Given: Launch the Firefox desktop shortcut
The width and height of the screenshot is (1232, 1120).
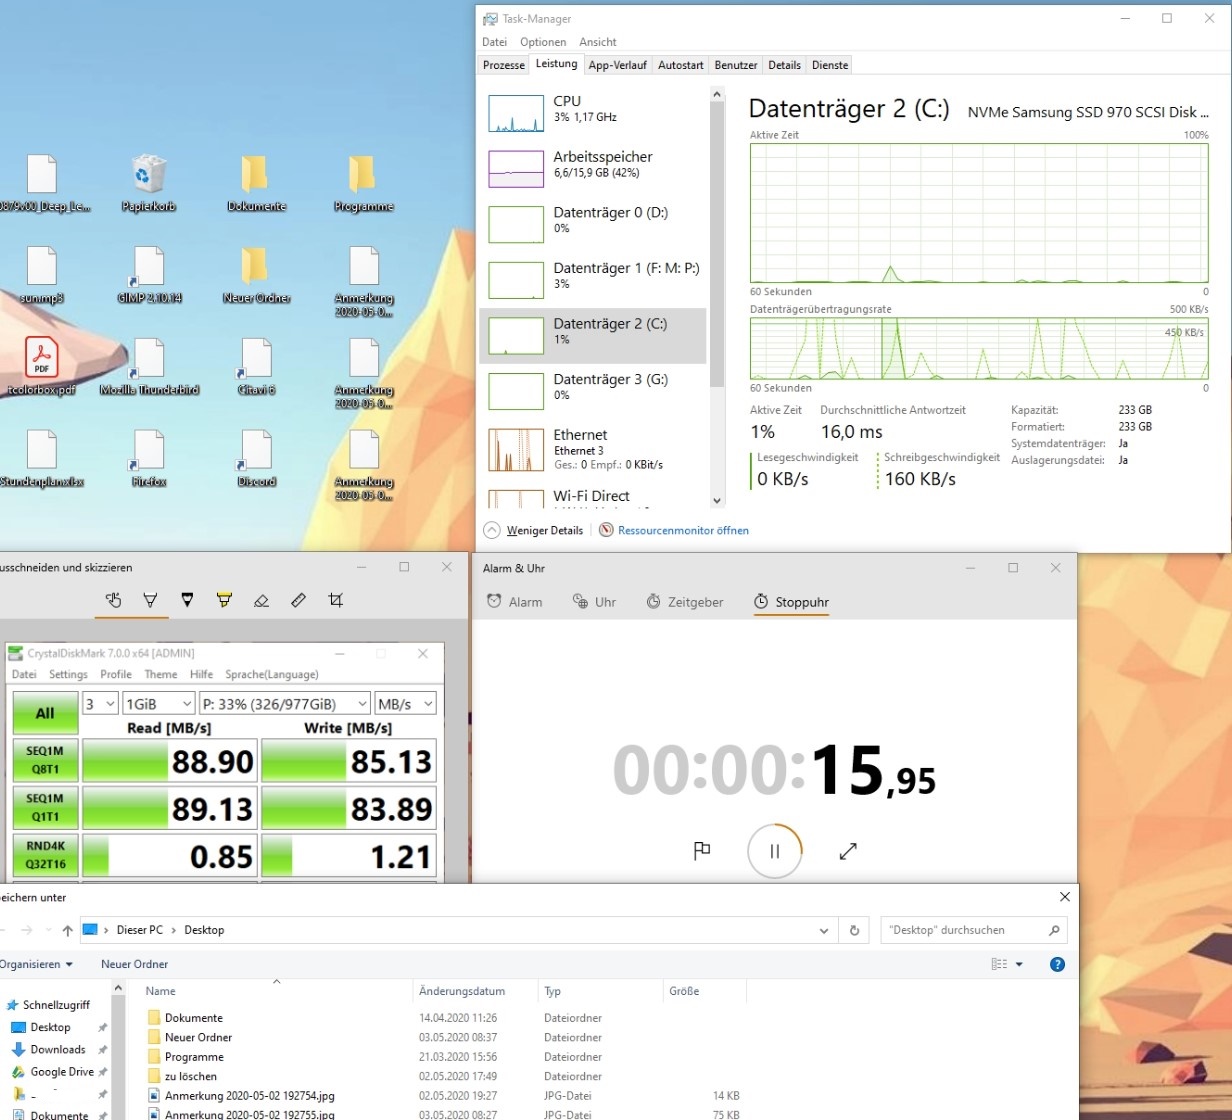Looking at the screenshot, I should pyautogui.click(x=148, y=459).
